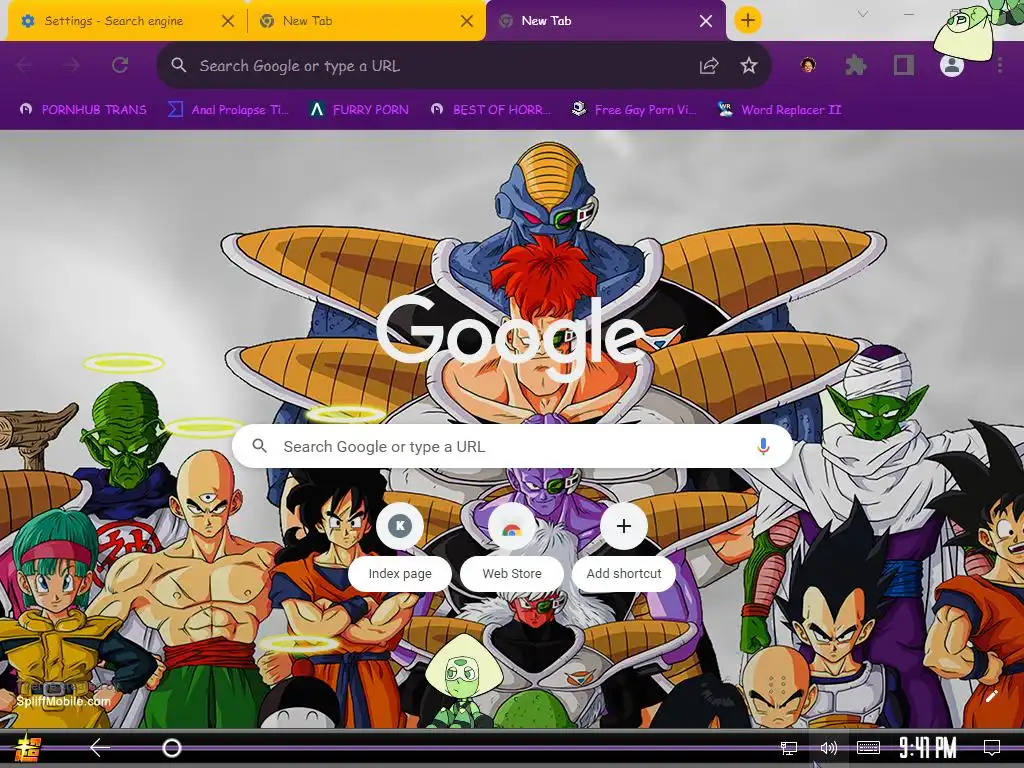Minimize the browser window
The height and width of the screenshot is (768, 1024).
tap(908, 14)
